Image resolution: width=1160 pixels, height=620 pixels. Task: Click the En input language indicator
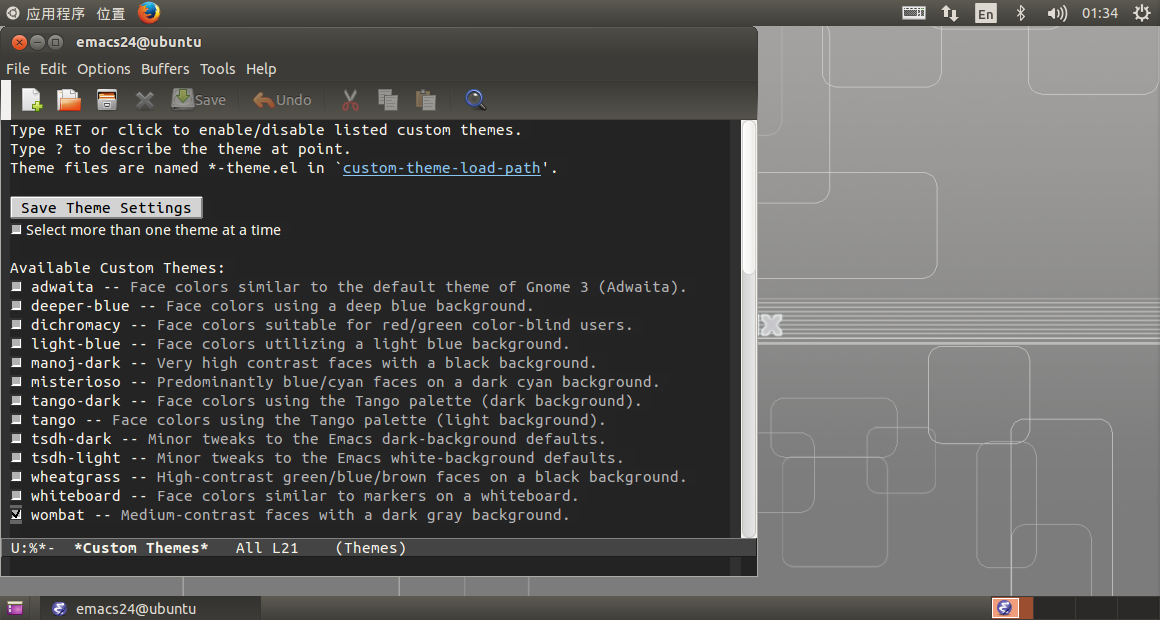coord(985,13)
